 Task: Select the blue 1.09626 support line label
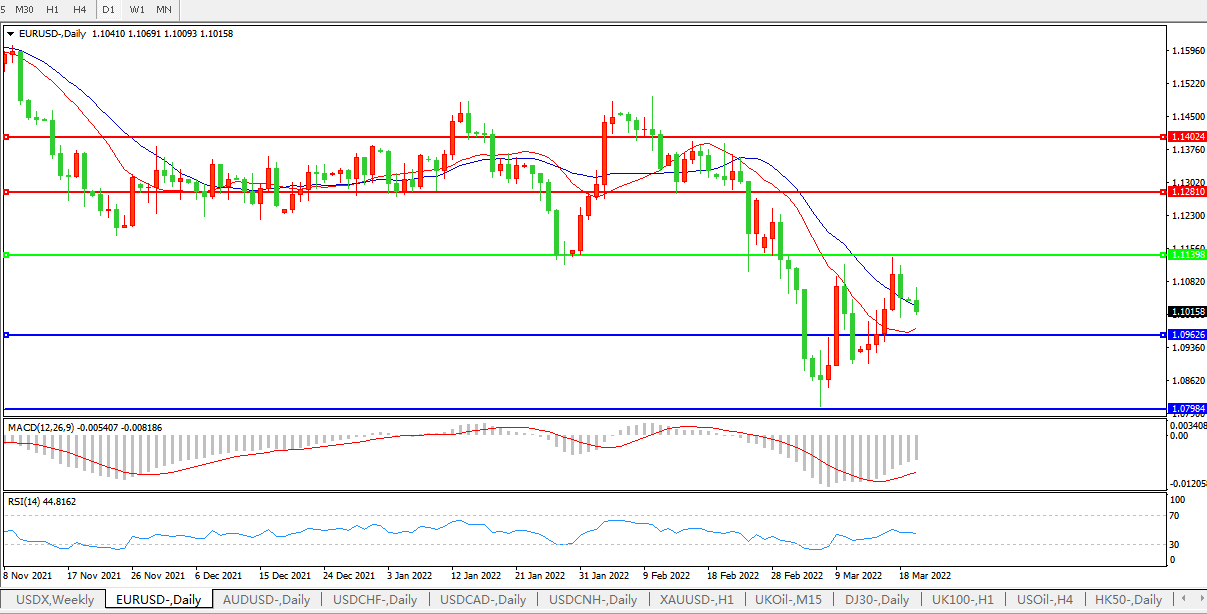(x=1187, y=335)
